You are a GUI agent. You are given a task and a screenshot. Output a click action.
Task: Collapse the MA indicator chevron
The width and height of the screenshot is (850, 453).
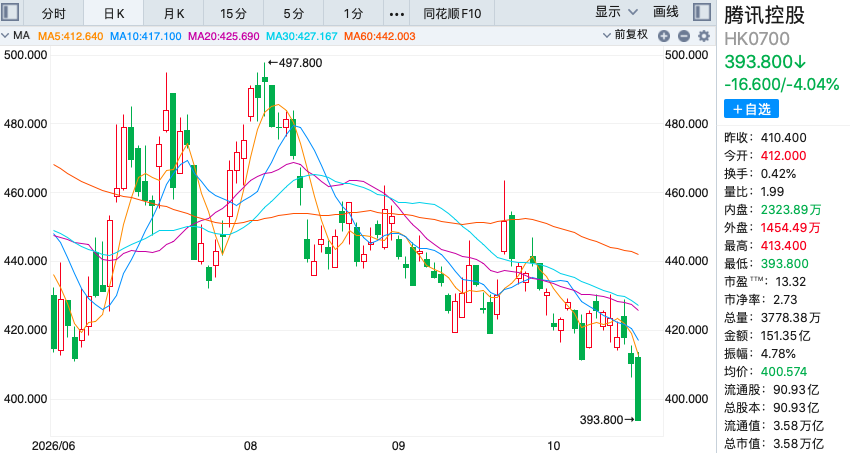(5, 36)
